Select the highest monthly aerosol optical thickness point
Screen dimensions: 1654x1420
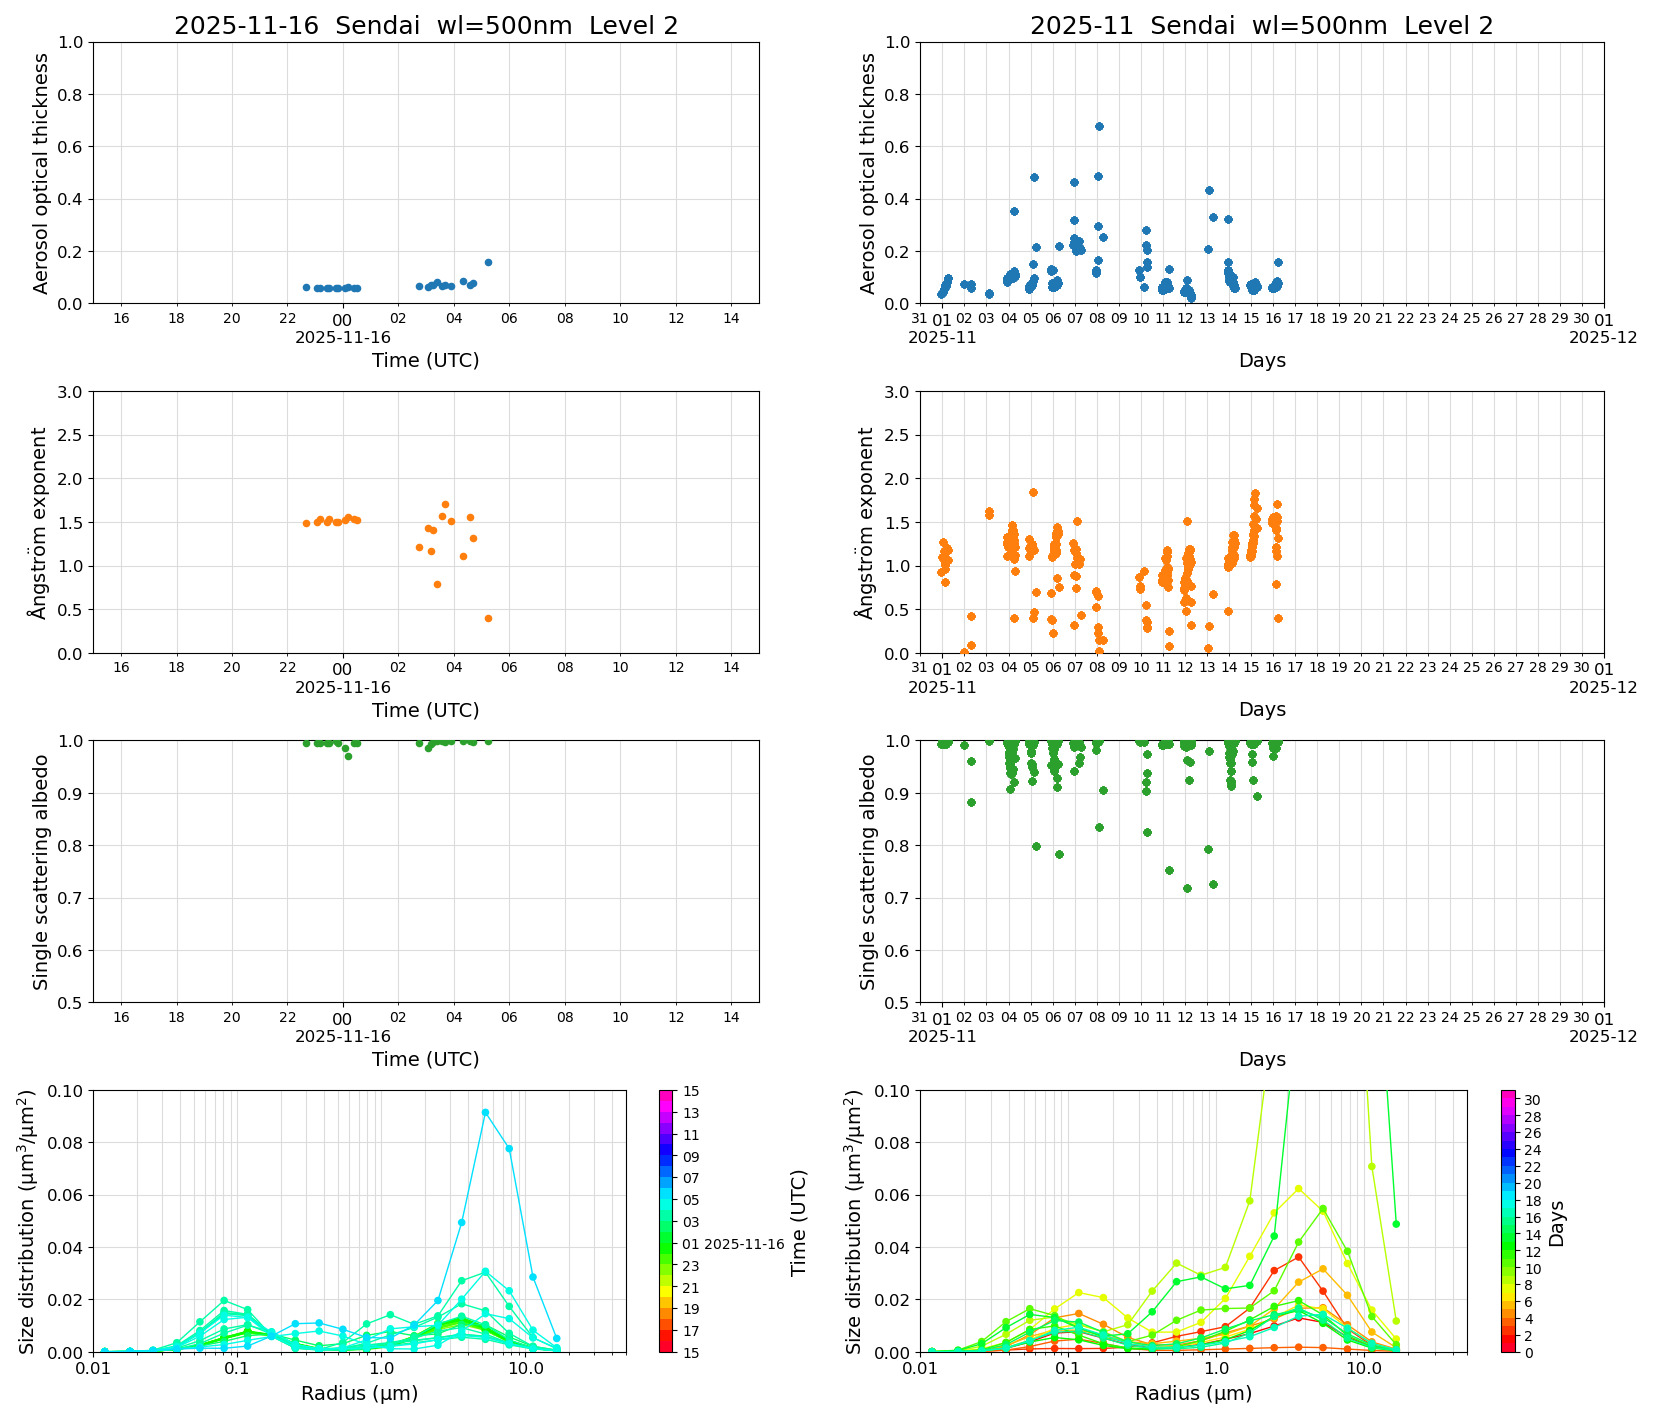point(1099,126)
